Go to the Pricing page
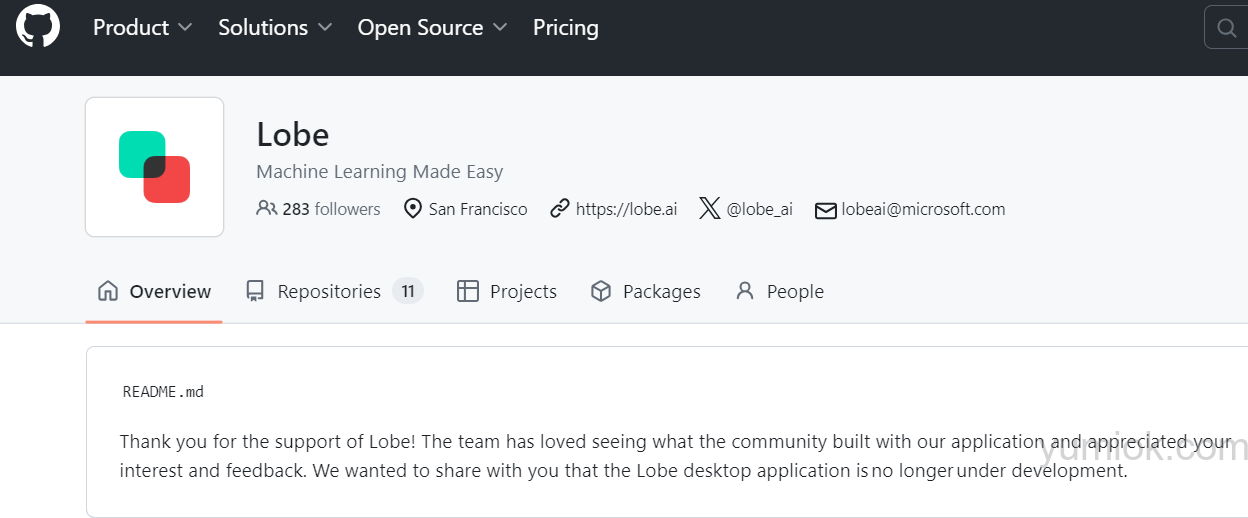This screenshot has width=1248, height=518. click(x=566, y=28)
